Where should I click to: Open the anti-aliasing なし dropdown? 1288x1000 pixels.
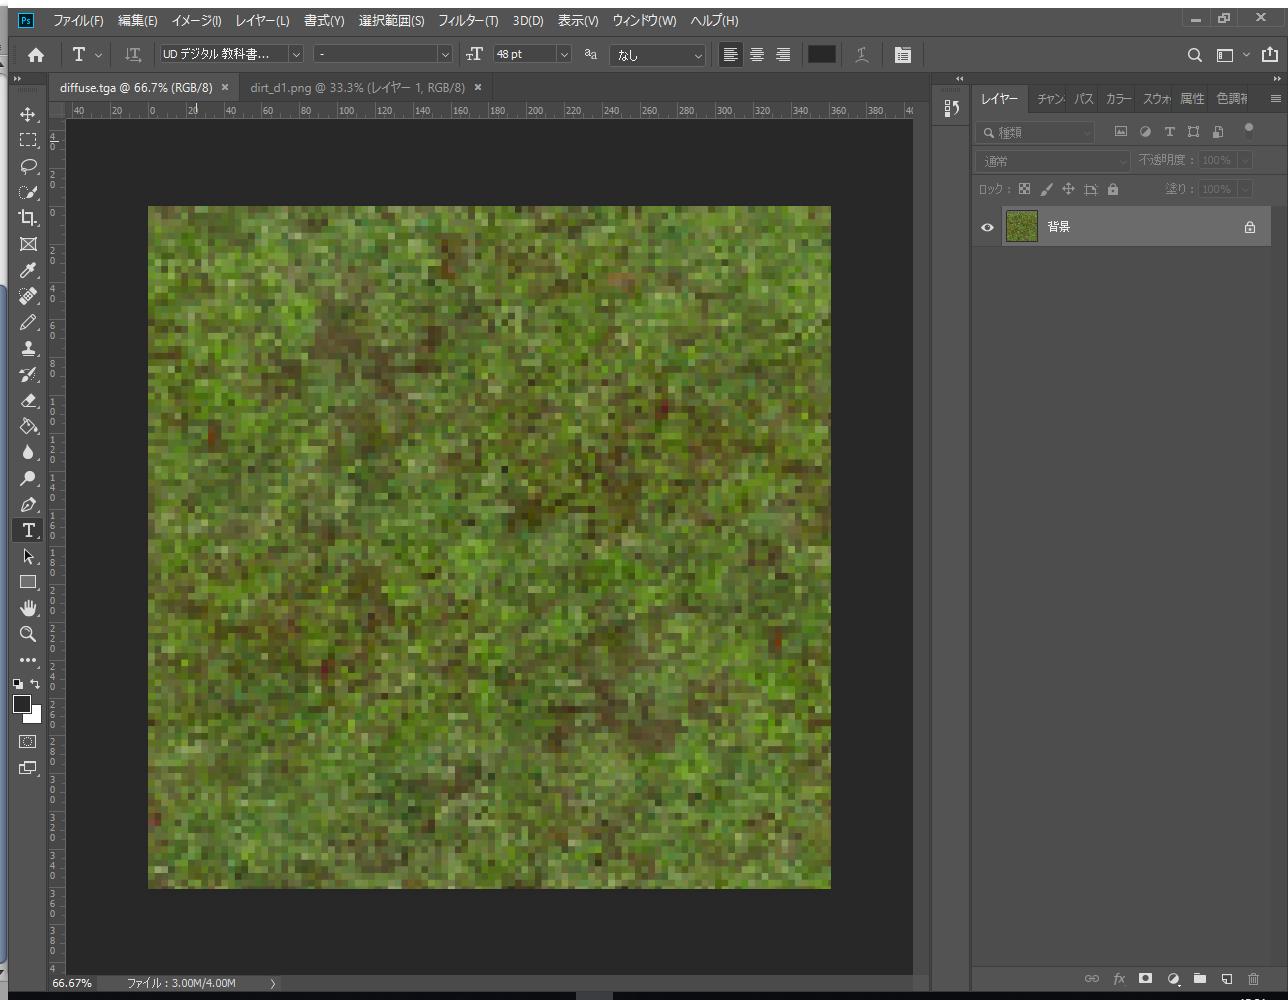[x=658, y=55]
